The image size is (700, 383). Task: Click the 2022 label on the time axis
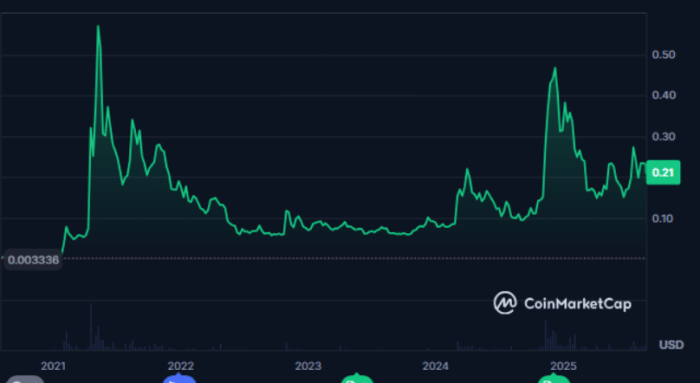(180, 366)
